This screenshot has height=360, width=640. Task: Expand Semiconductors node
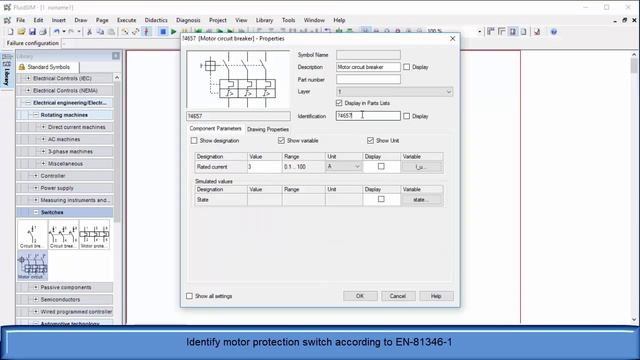click(x=36, y=300)
